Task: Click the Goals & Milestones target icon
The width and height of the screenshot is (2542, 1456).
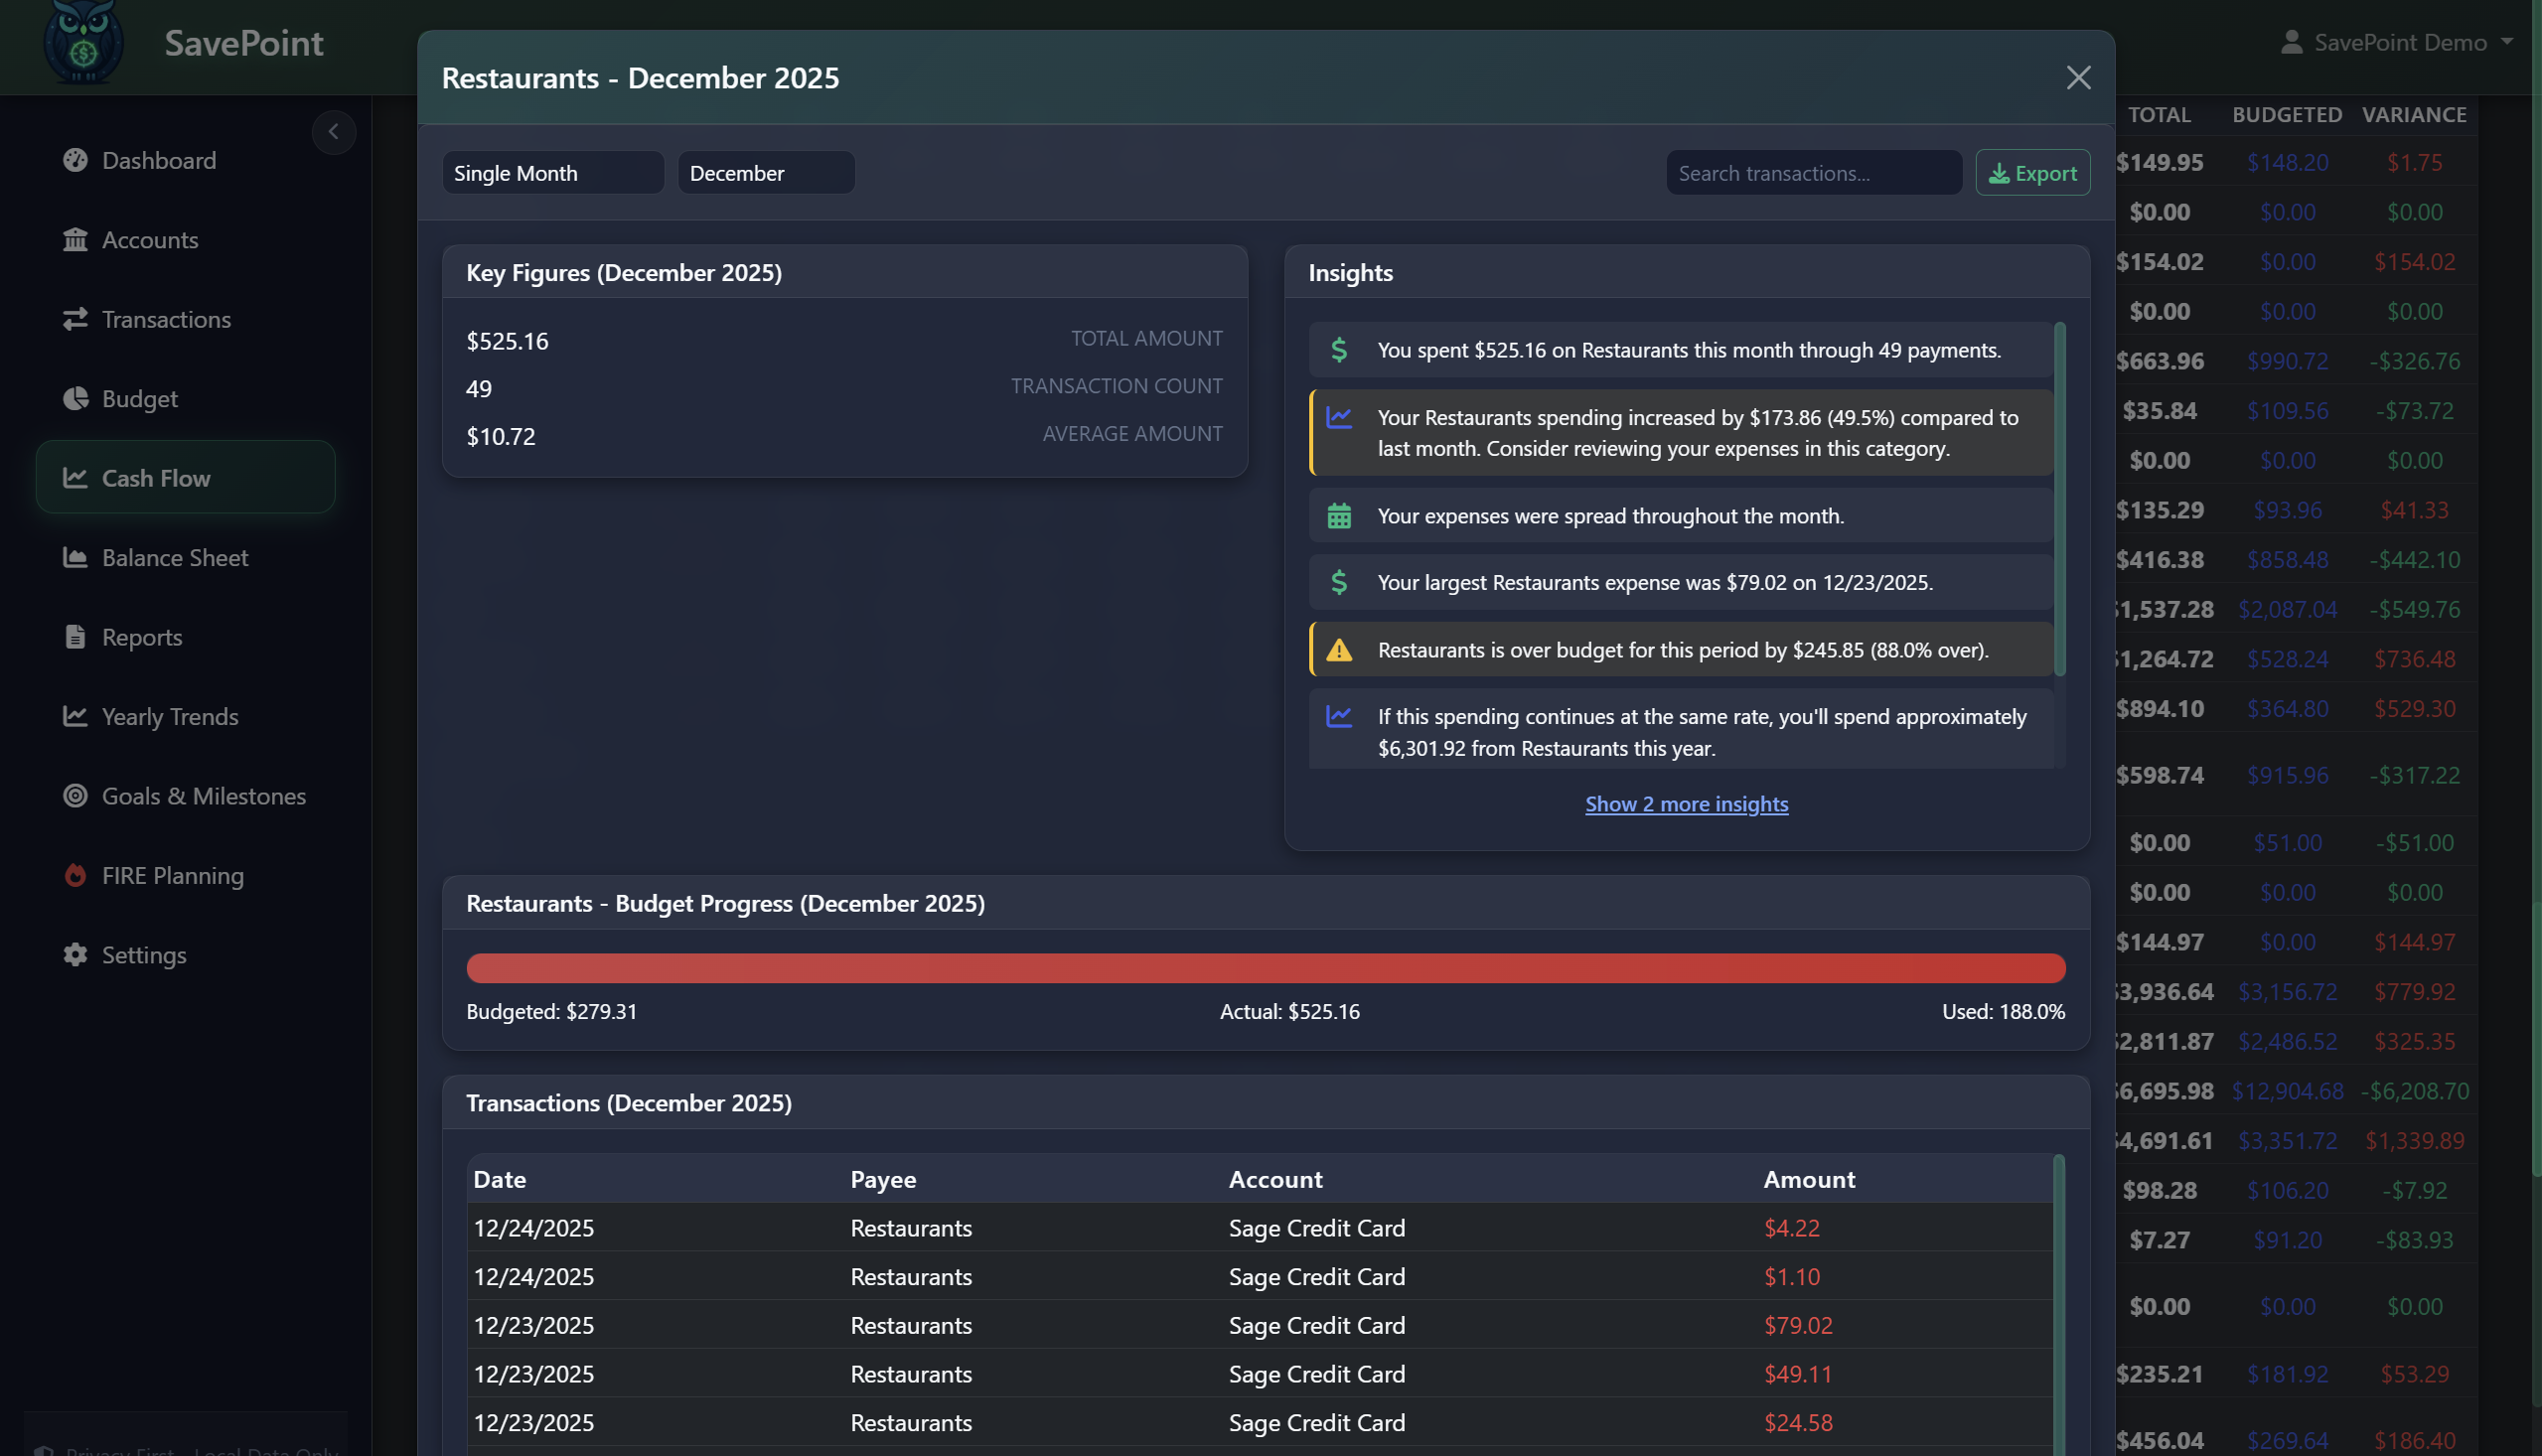Action: tap(75, 796)
